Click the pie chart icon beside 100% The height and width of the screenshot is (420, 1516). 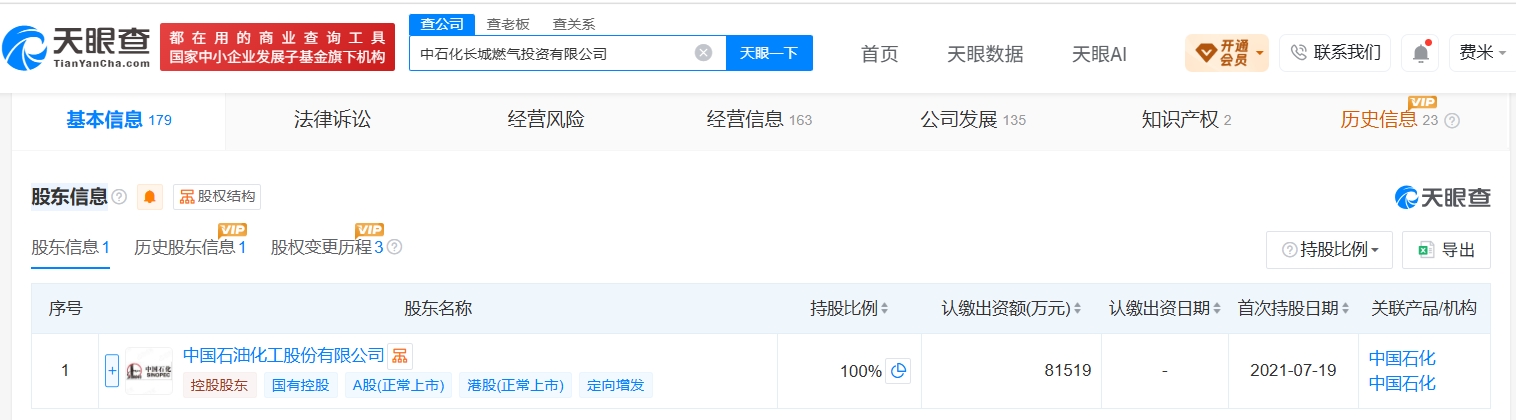[898, 371]
